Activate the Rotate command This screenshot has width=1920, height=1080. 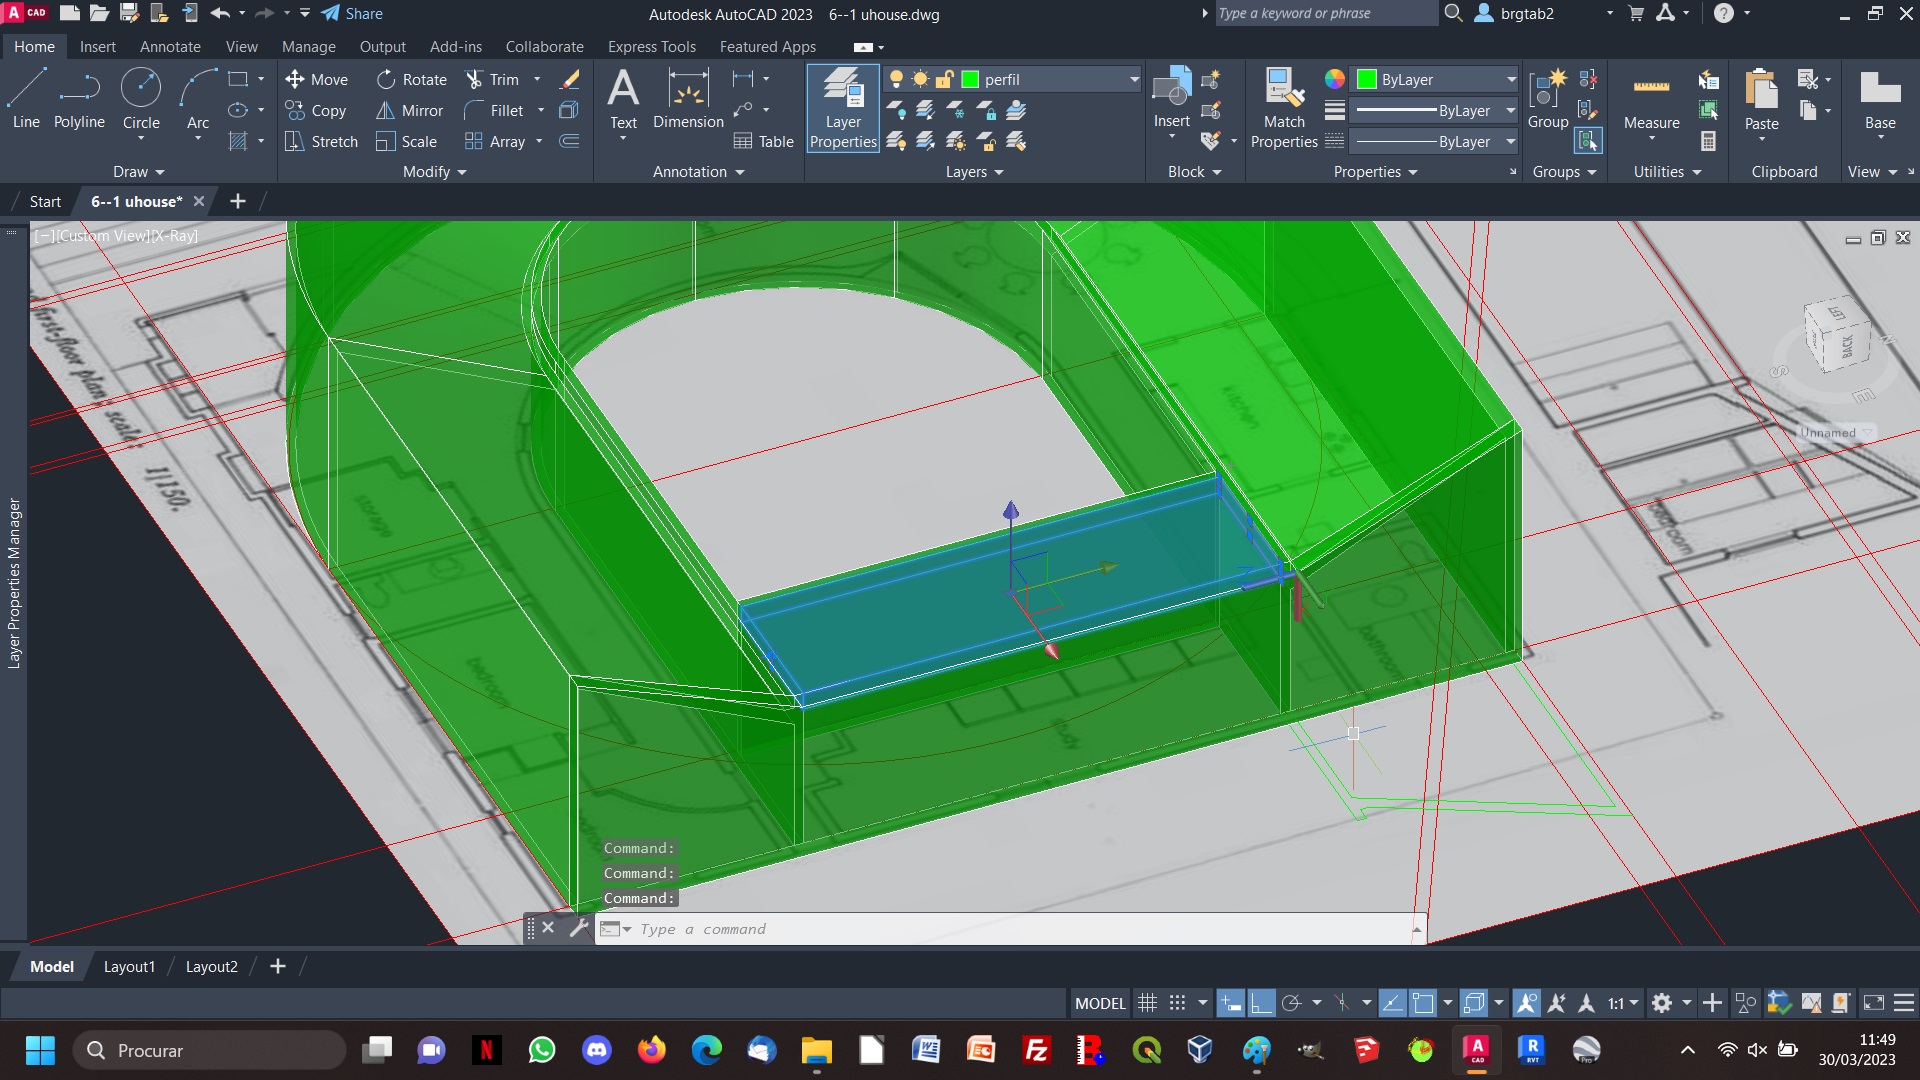tap(412, 79)
